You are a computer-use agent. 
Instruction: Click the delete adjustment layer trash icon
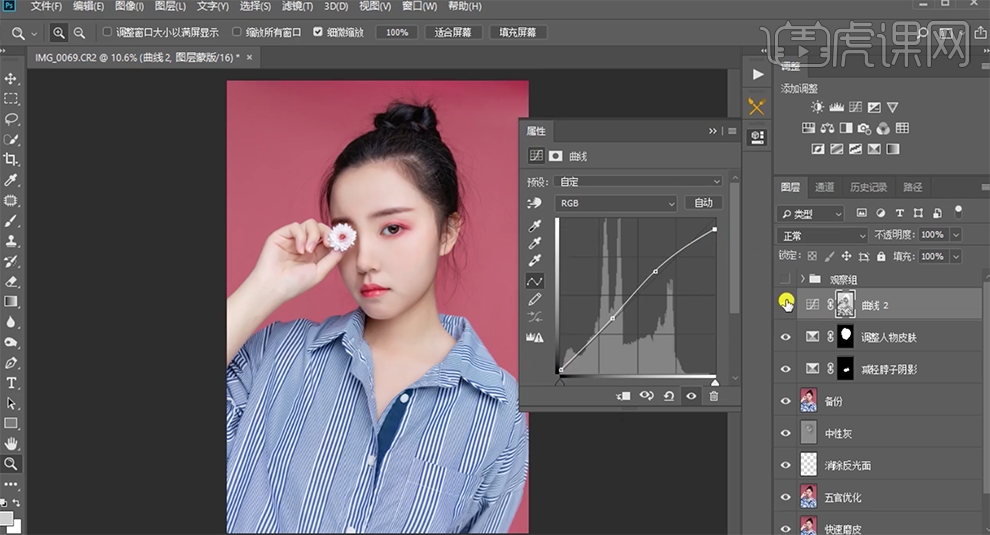pos(714,396)
